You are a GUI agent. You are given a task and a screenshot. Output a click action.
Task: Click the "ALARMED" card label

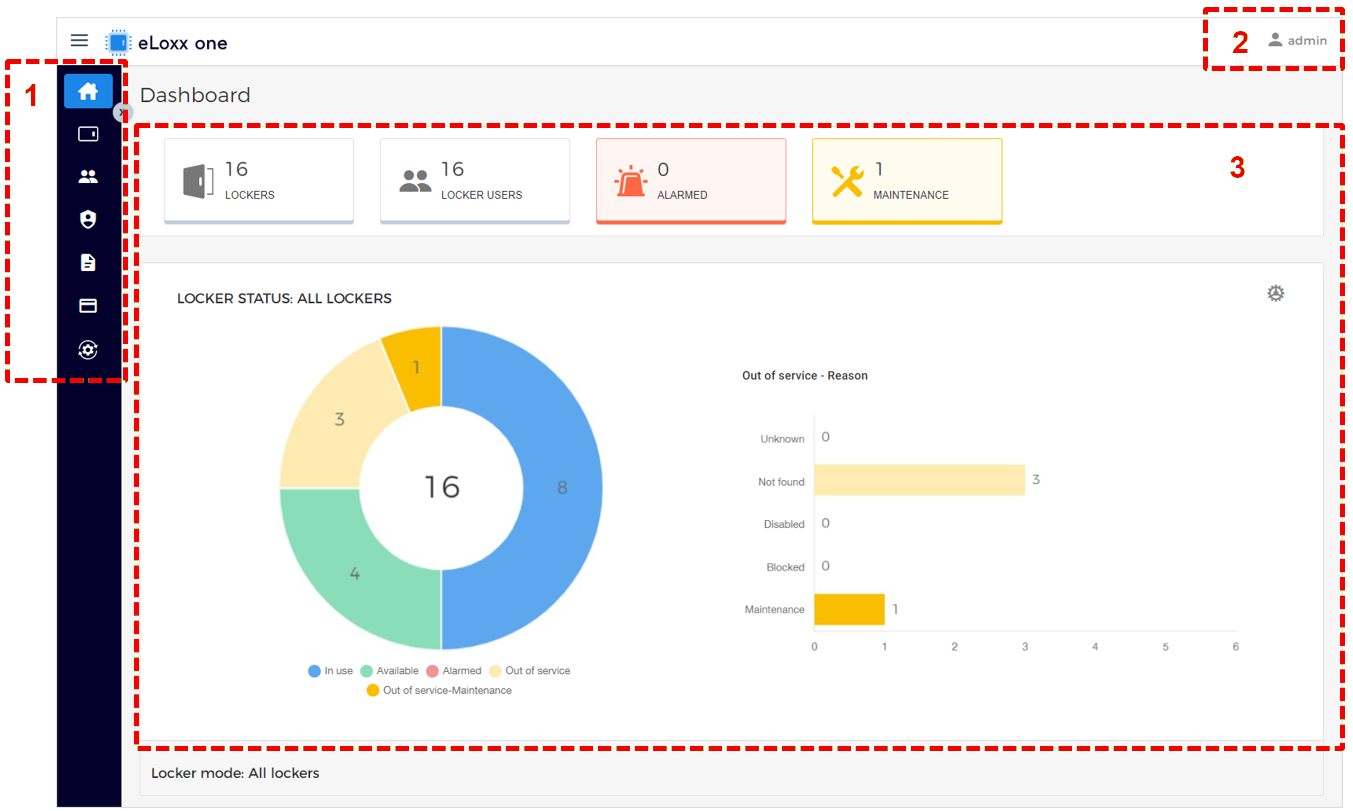[x=682, y=195]
